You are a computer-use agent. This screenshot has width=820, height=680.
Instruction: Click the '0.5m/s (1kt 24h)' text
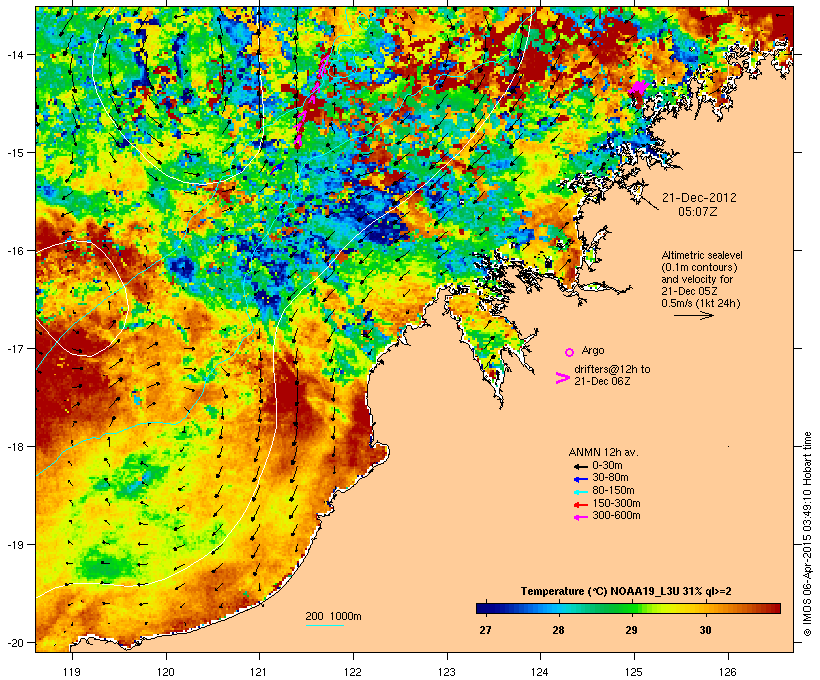(701, 303)
